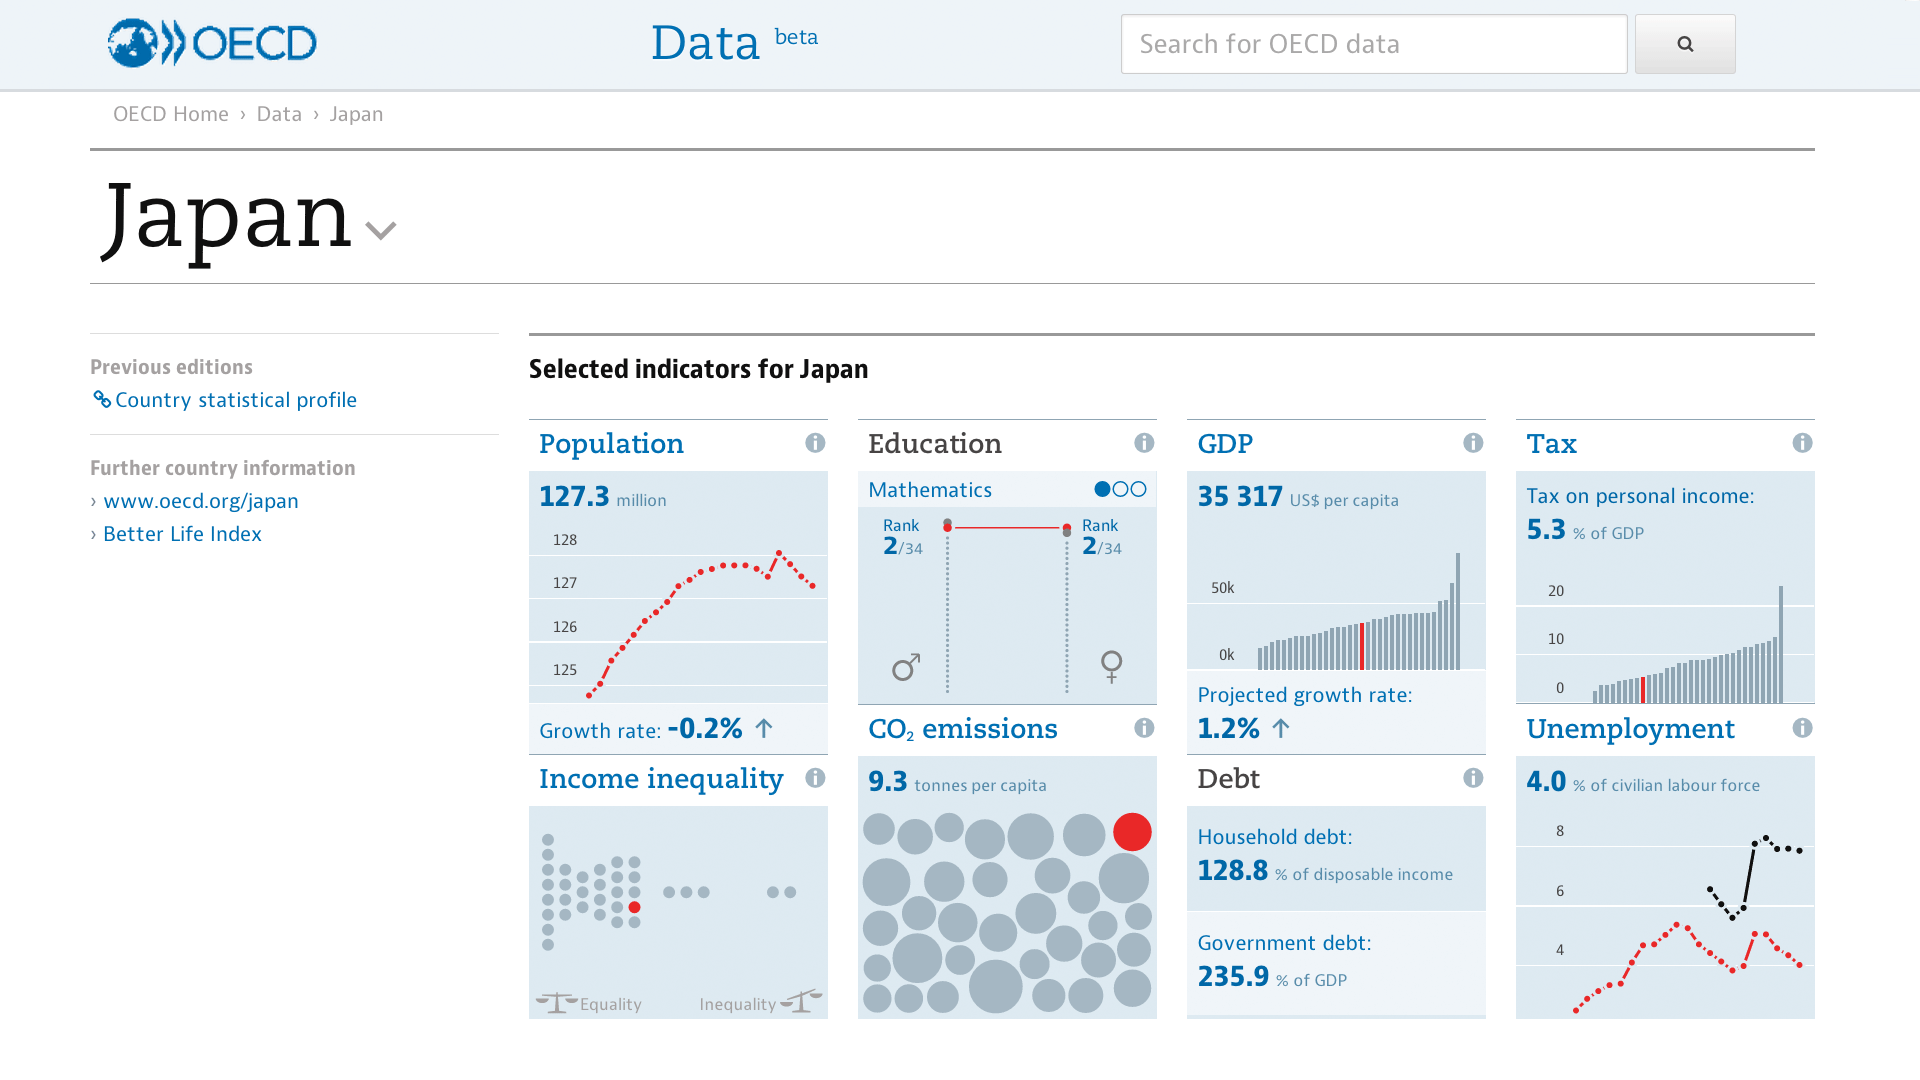Click the red CO2 emissions bubble
Viewport: 1920px width, 1080px height.
[x=1132, y=832]
